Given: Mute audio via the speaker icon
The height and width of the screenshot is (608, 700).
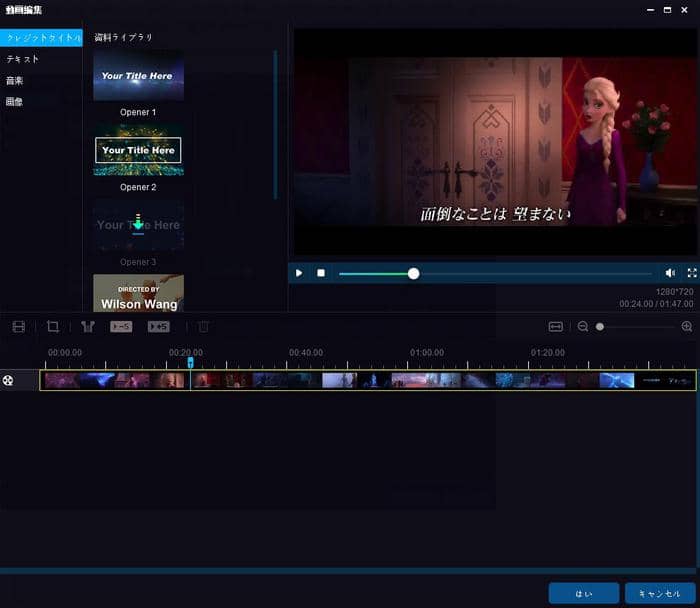Looking at the screenshot, I should pyautogui.click(x=670, y=273).
